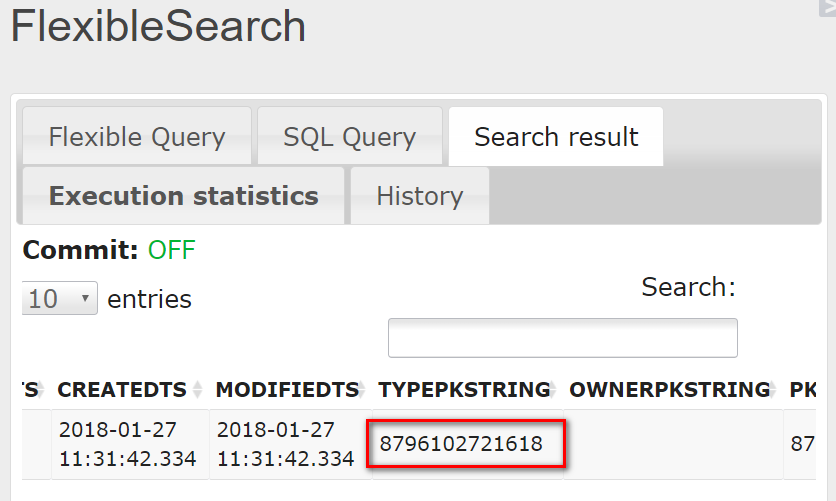Sort by MODIFIEDTS column header
The height and width of the screenshot is (501, 836).
click(290, 390)
